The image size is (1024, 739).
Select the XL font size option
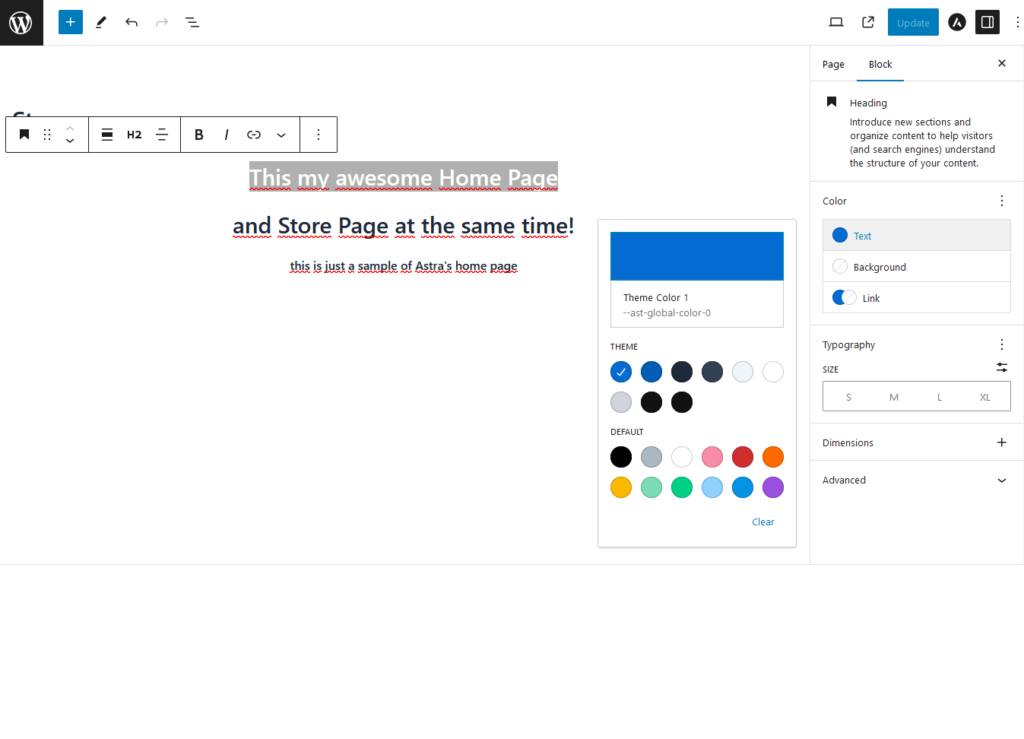tap(985, 397)
